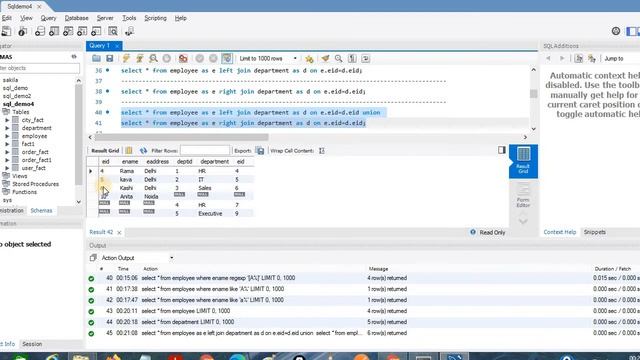Toggle form view icon next to Result Grid

tap(129, 151)
